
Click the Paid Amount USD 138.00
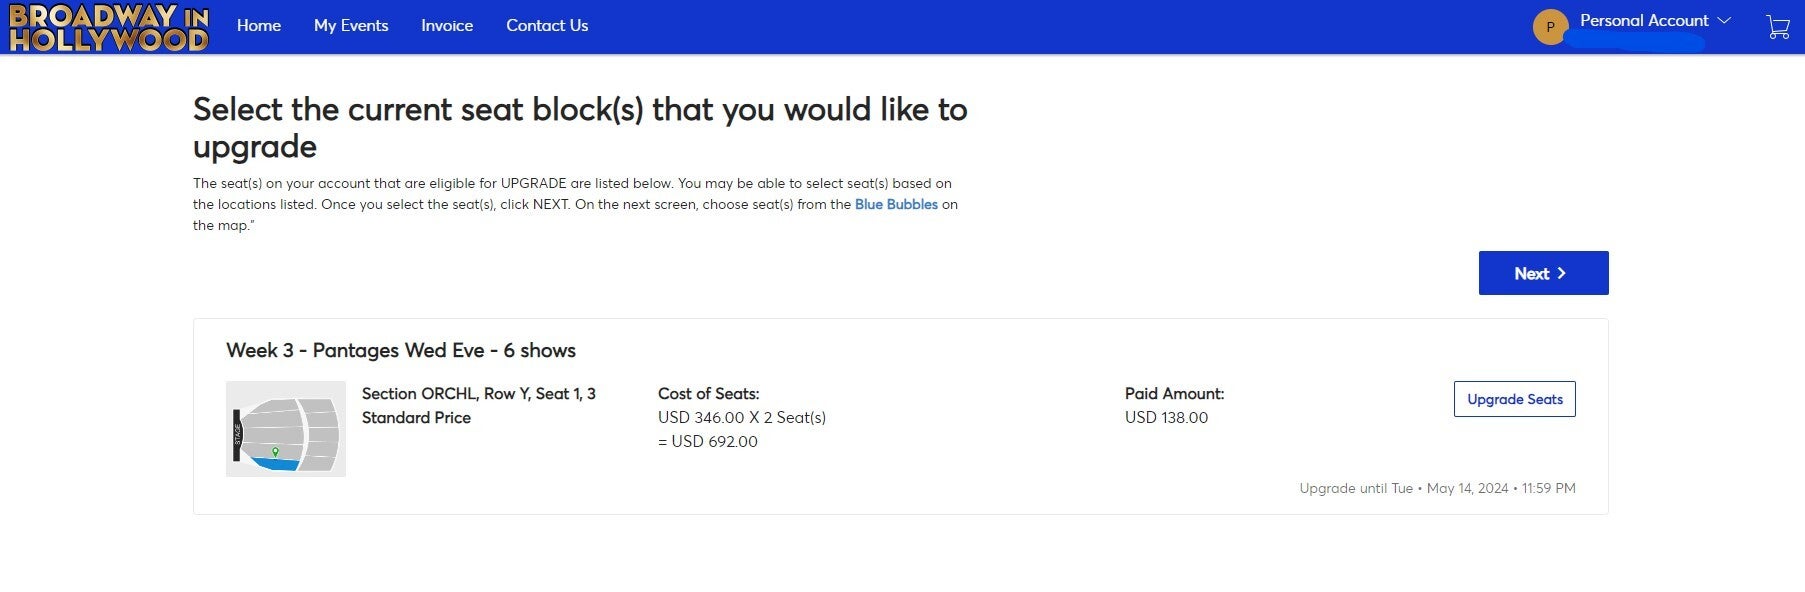point(1166,418)
